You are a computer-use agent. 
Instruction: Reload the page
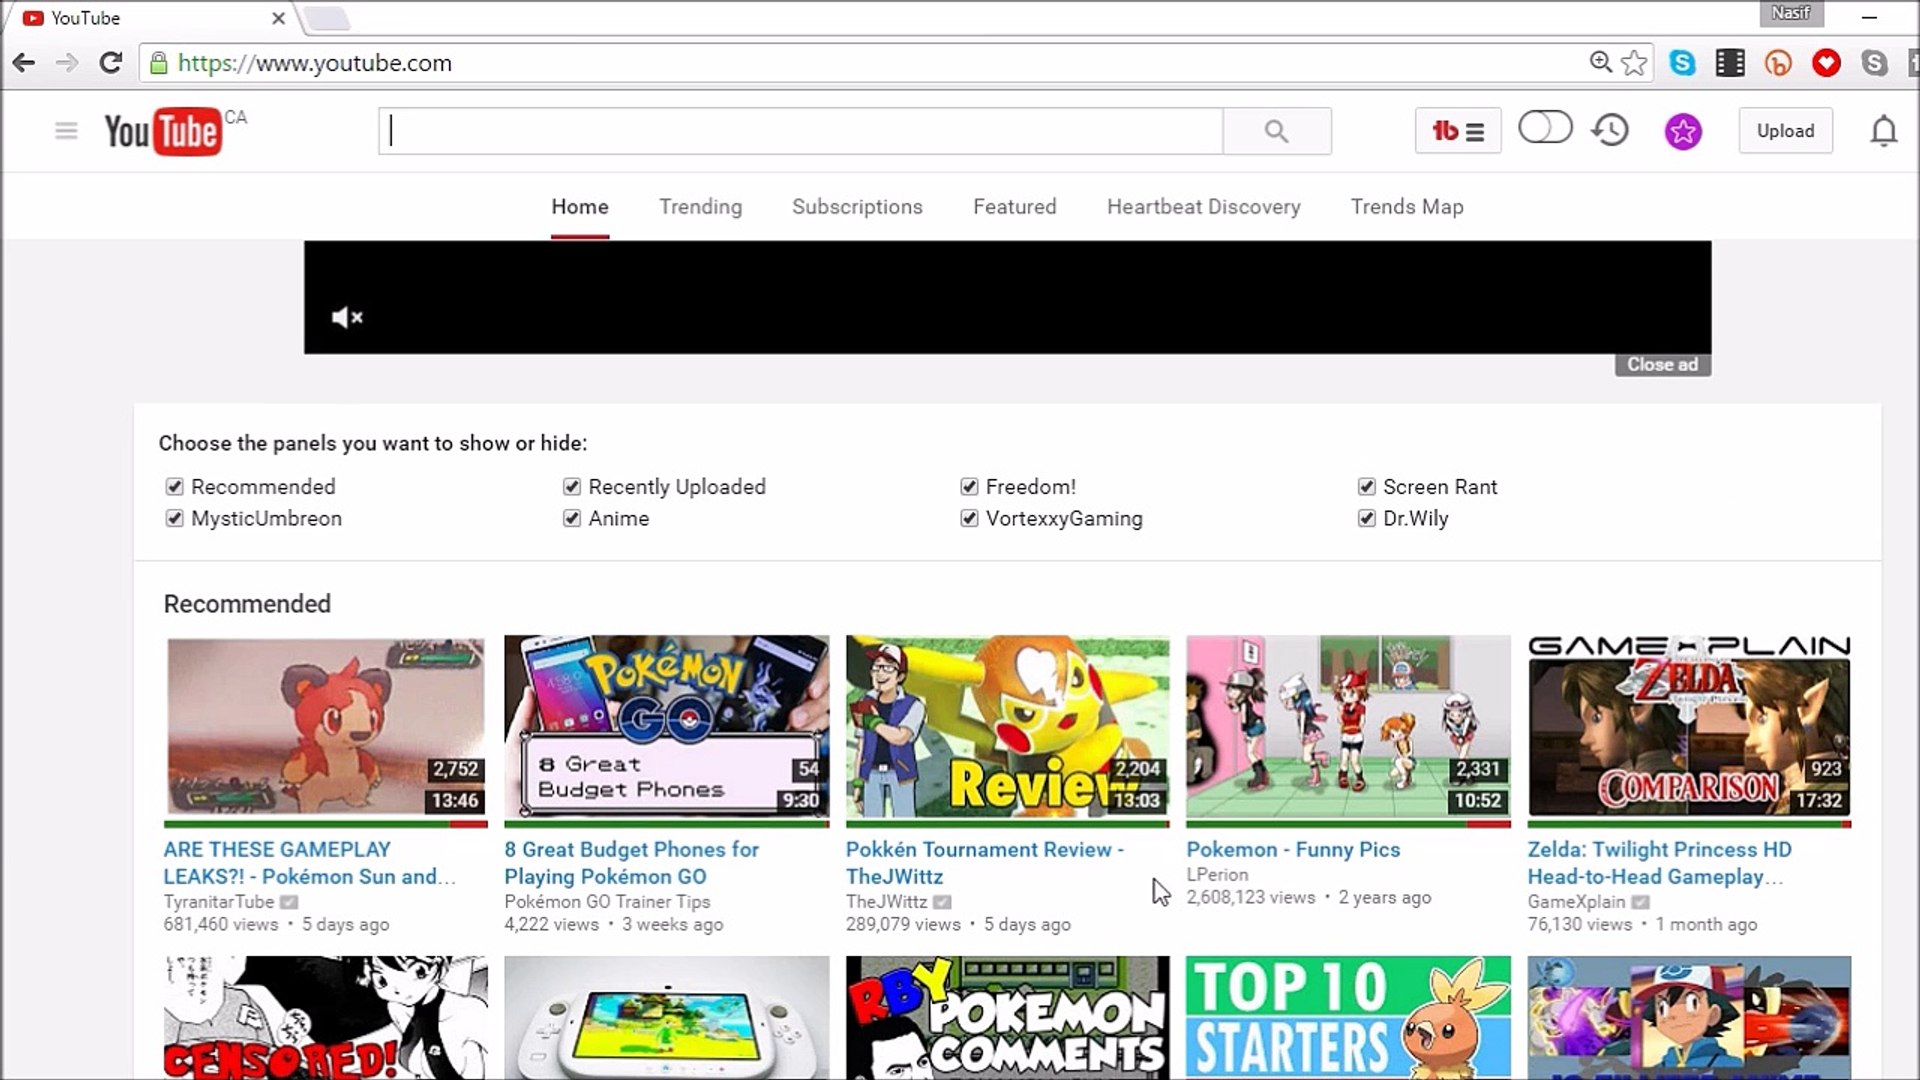point(110,62)
